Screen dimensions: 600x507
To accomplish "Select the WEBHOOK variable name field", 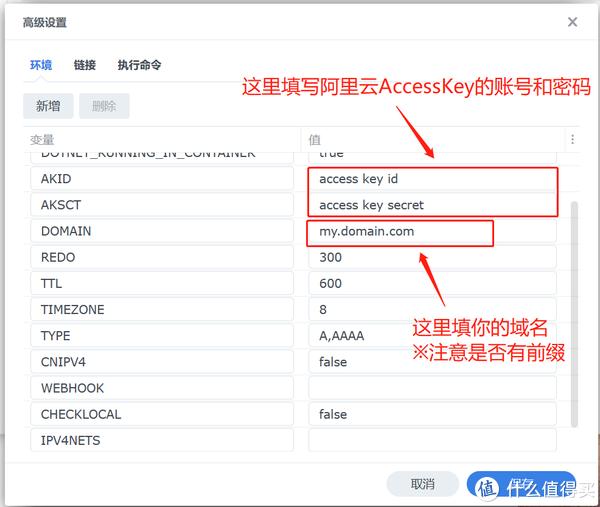I will [x=162, y=388].
